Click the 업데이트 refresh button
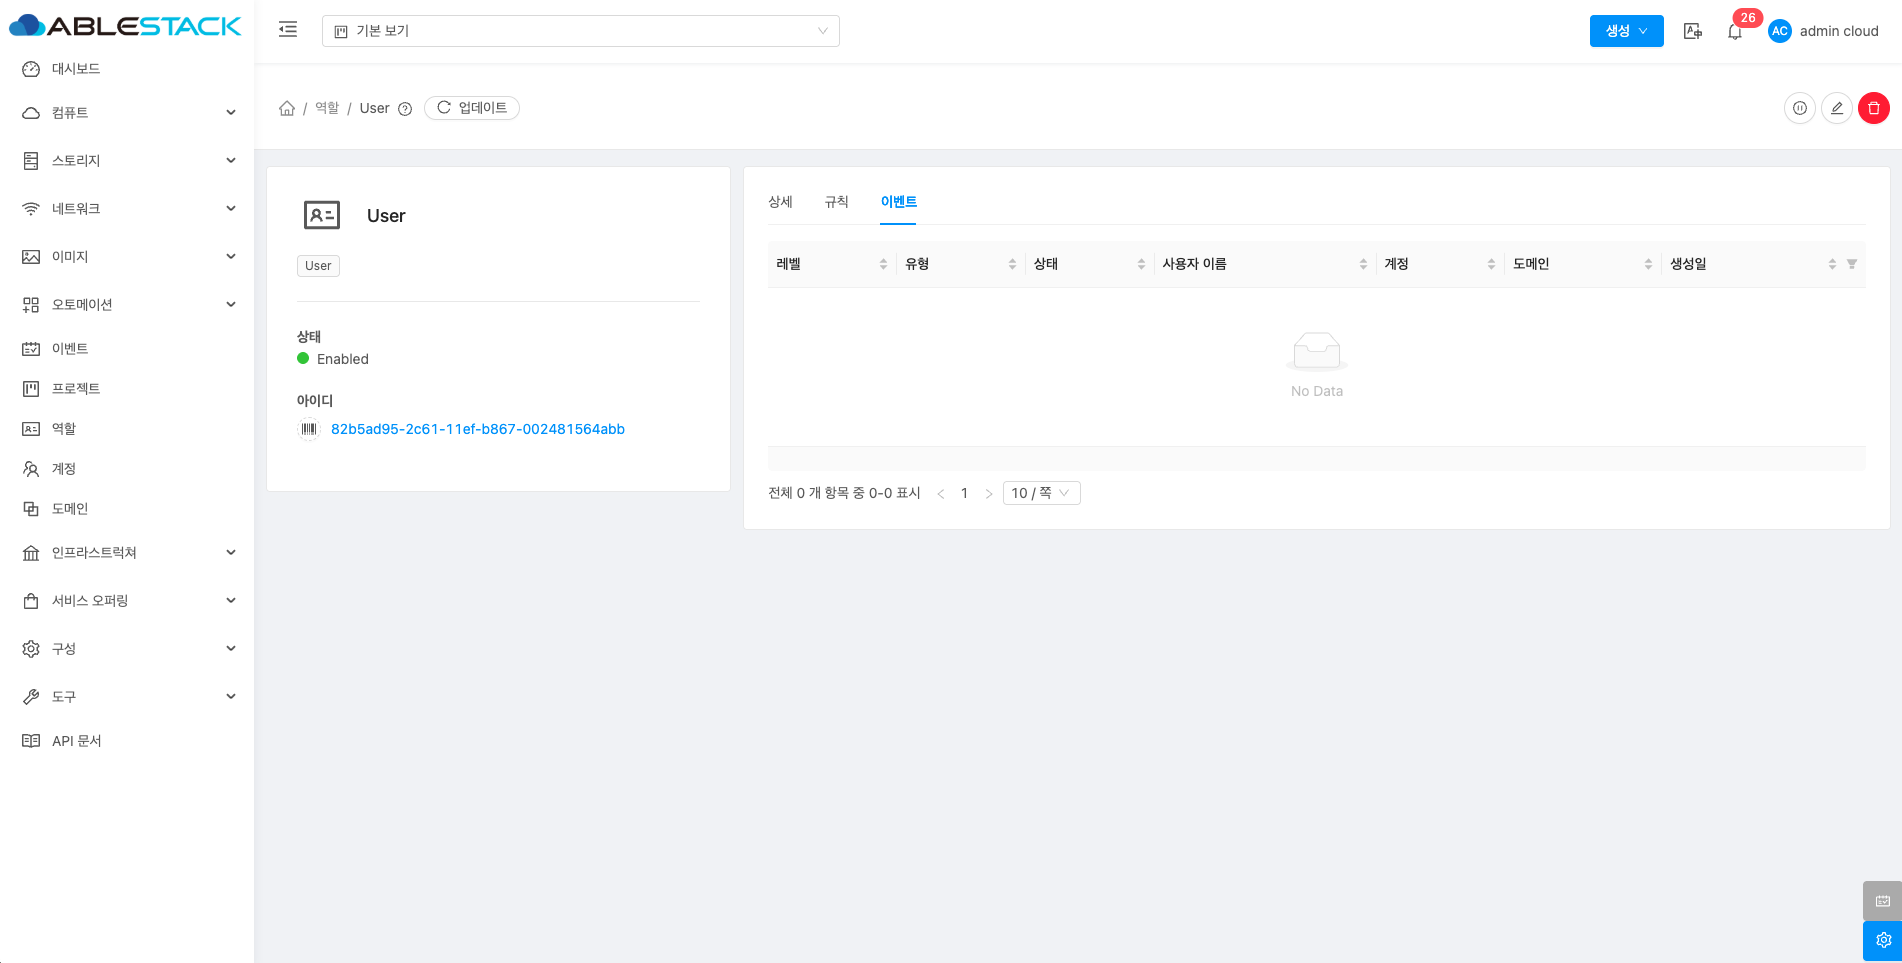Viewport: 1902px width, 963px height. pos(472,108)
